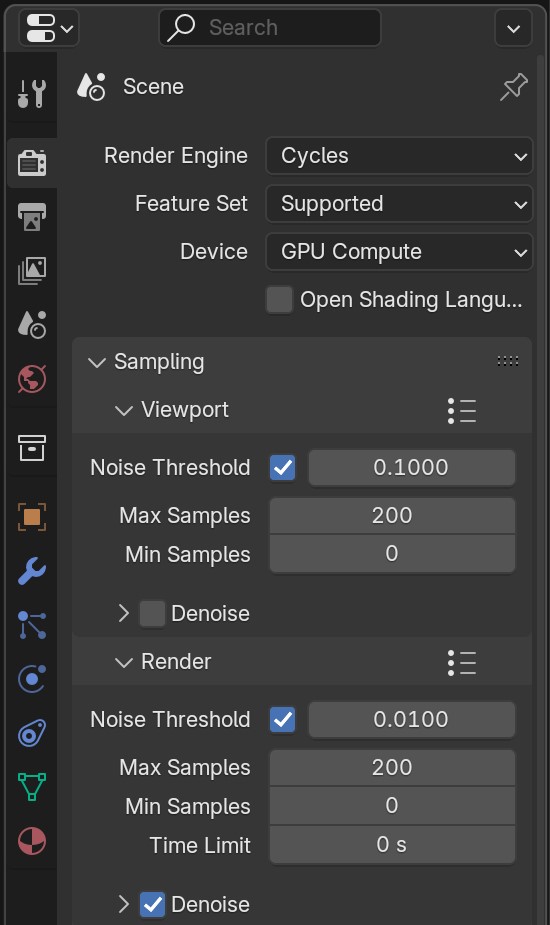This screenshot has height=925, width=550.
Task: Open the Object Data properties tab
Action: point(32,787)
